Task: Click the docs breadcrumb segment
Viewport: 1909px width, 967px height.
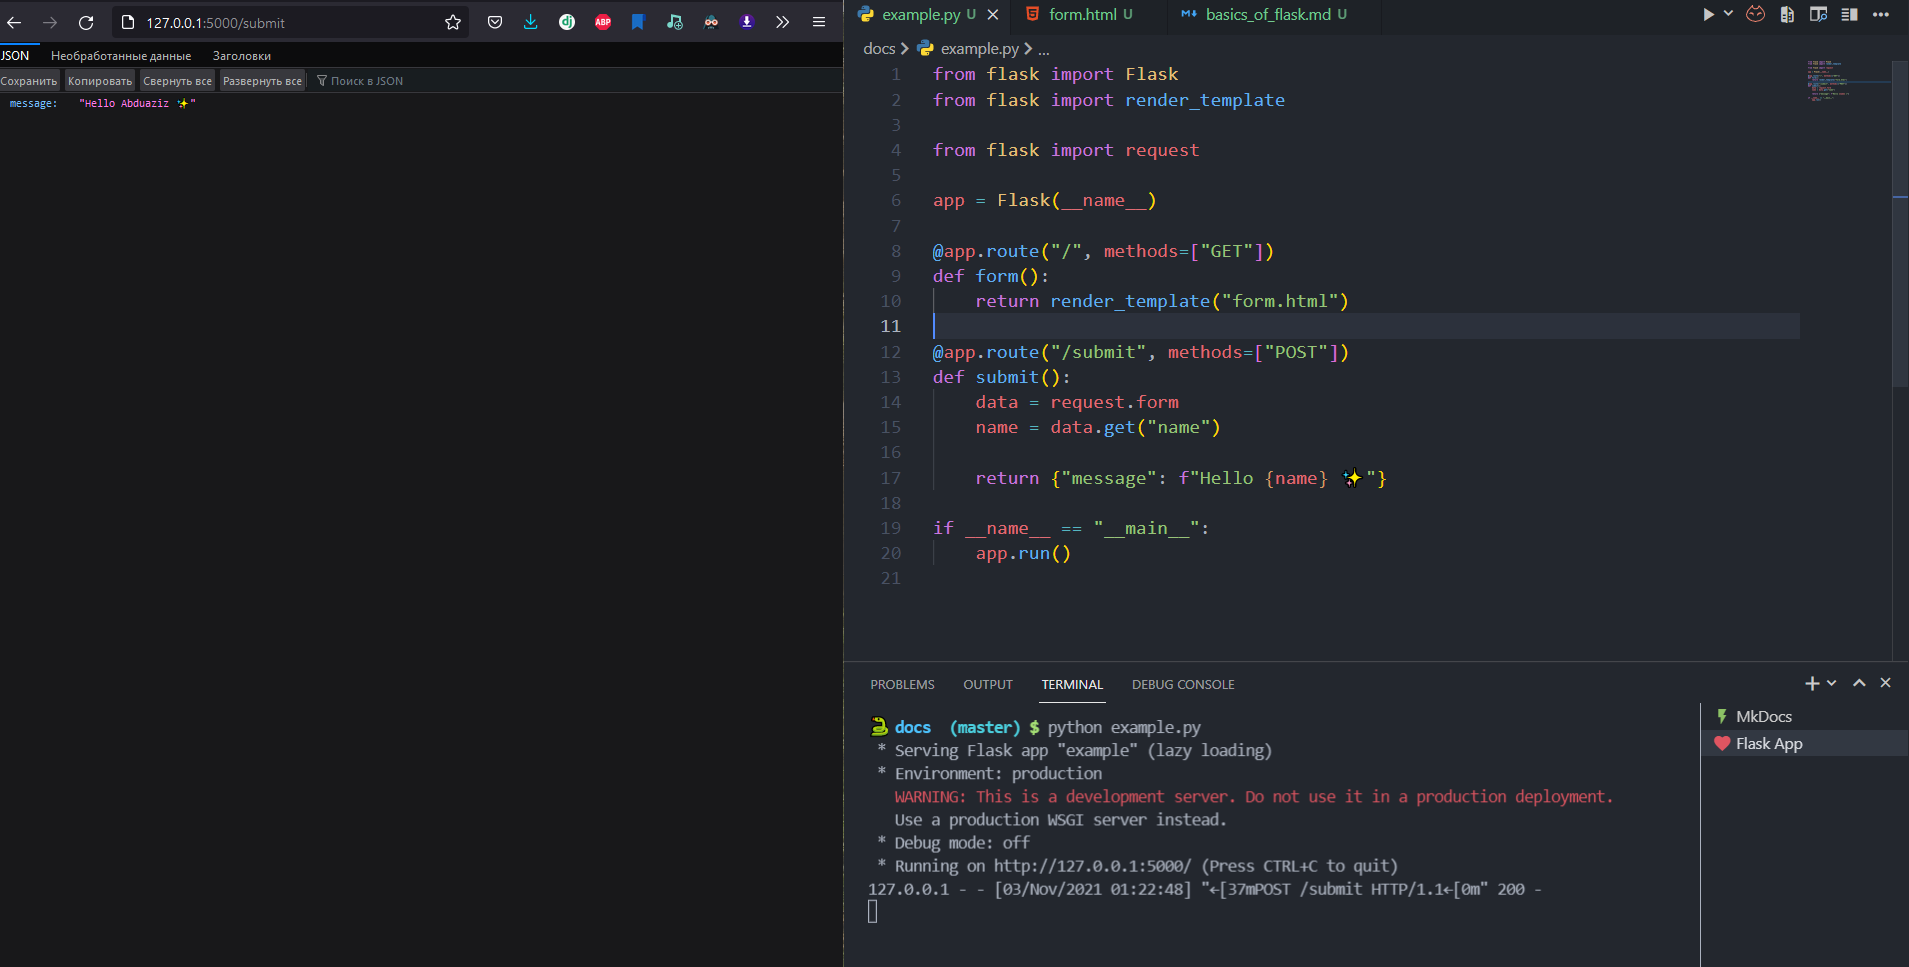Action: [879, 48]
